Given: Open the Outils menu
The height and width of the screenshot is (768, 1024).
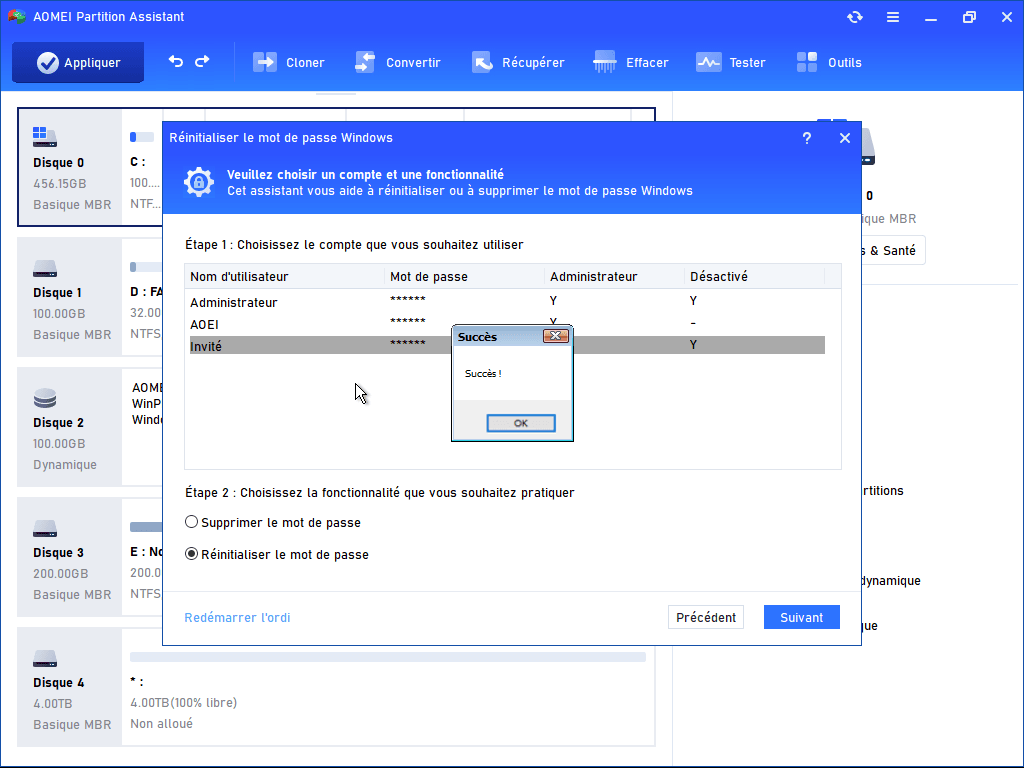Looking at the screenshot, I should click(829, 62).
